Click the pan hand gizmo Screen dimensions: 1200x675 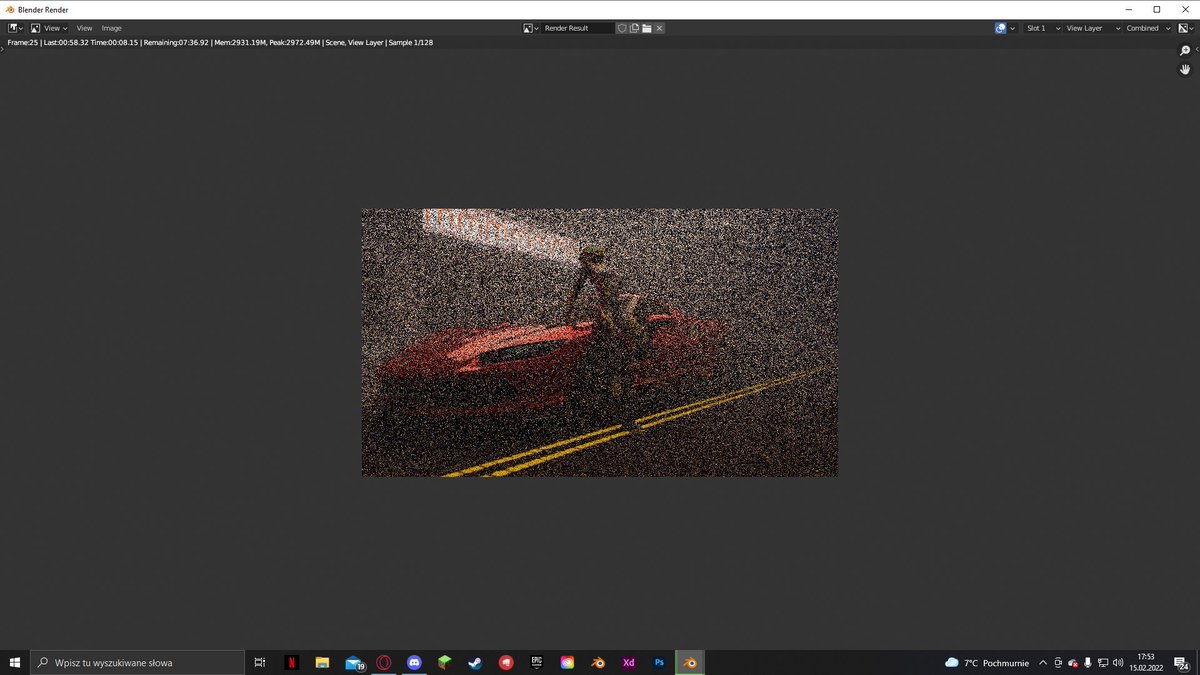coord(1185,69)
